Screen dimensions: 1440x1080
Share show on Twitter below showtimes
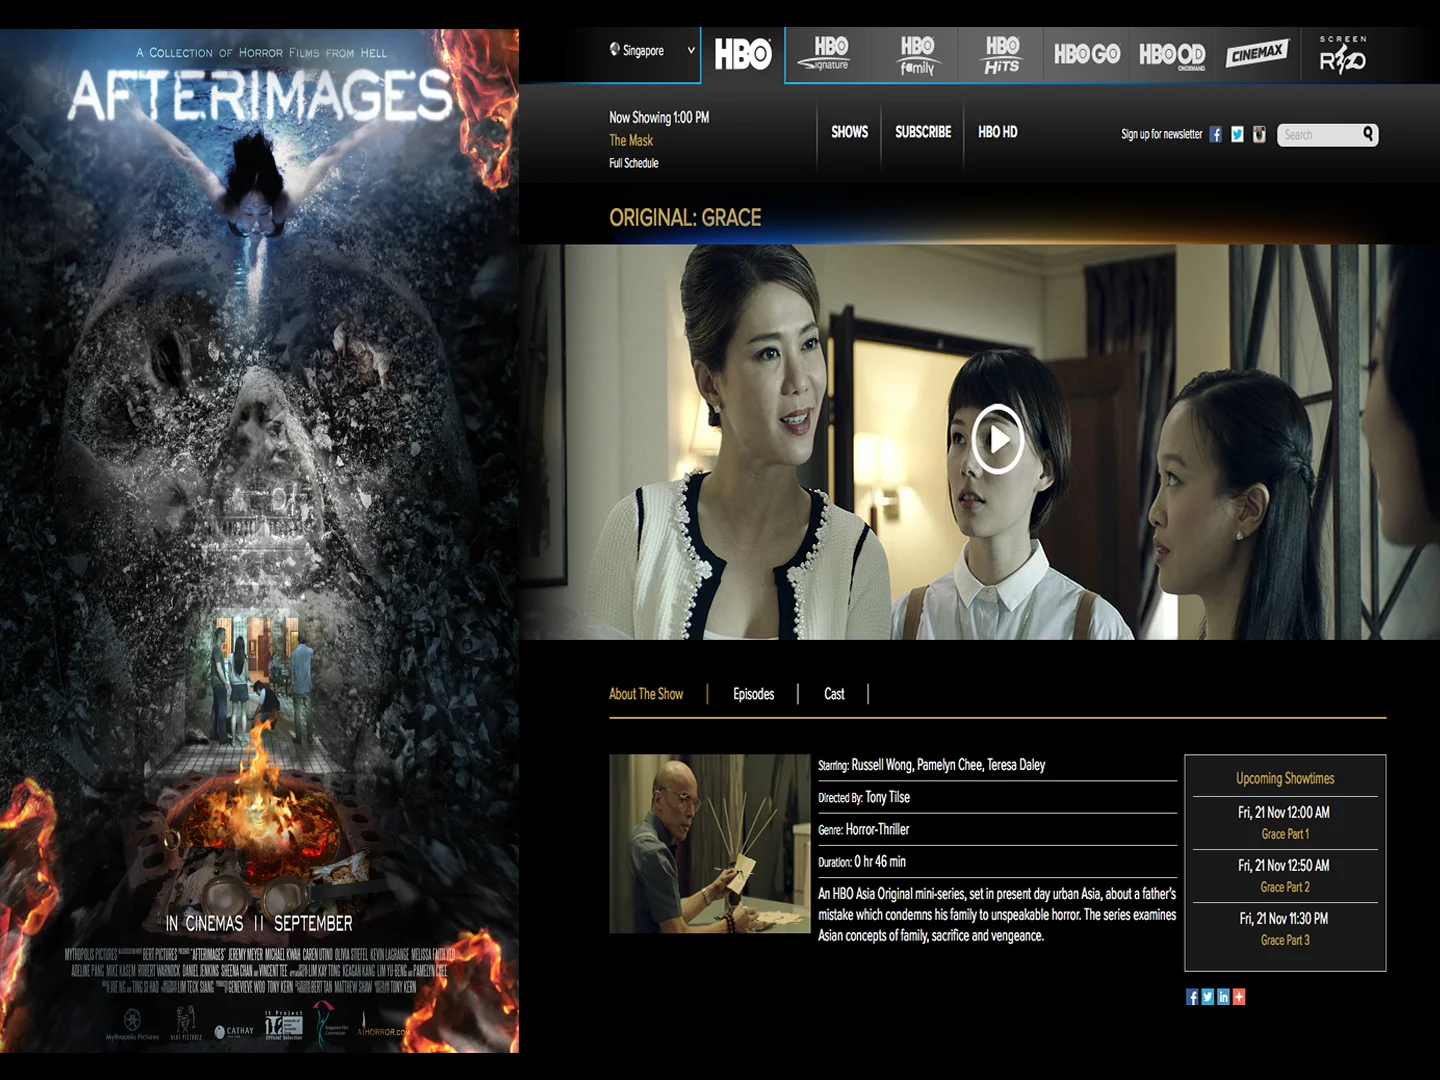coord(1207,997)
